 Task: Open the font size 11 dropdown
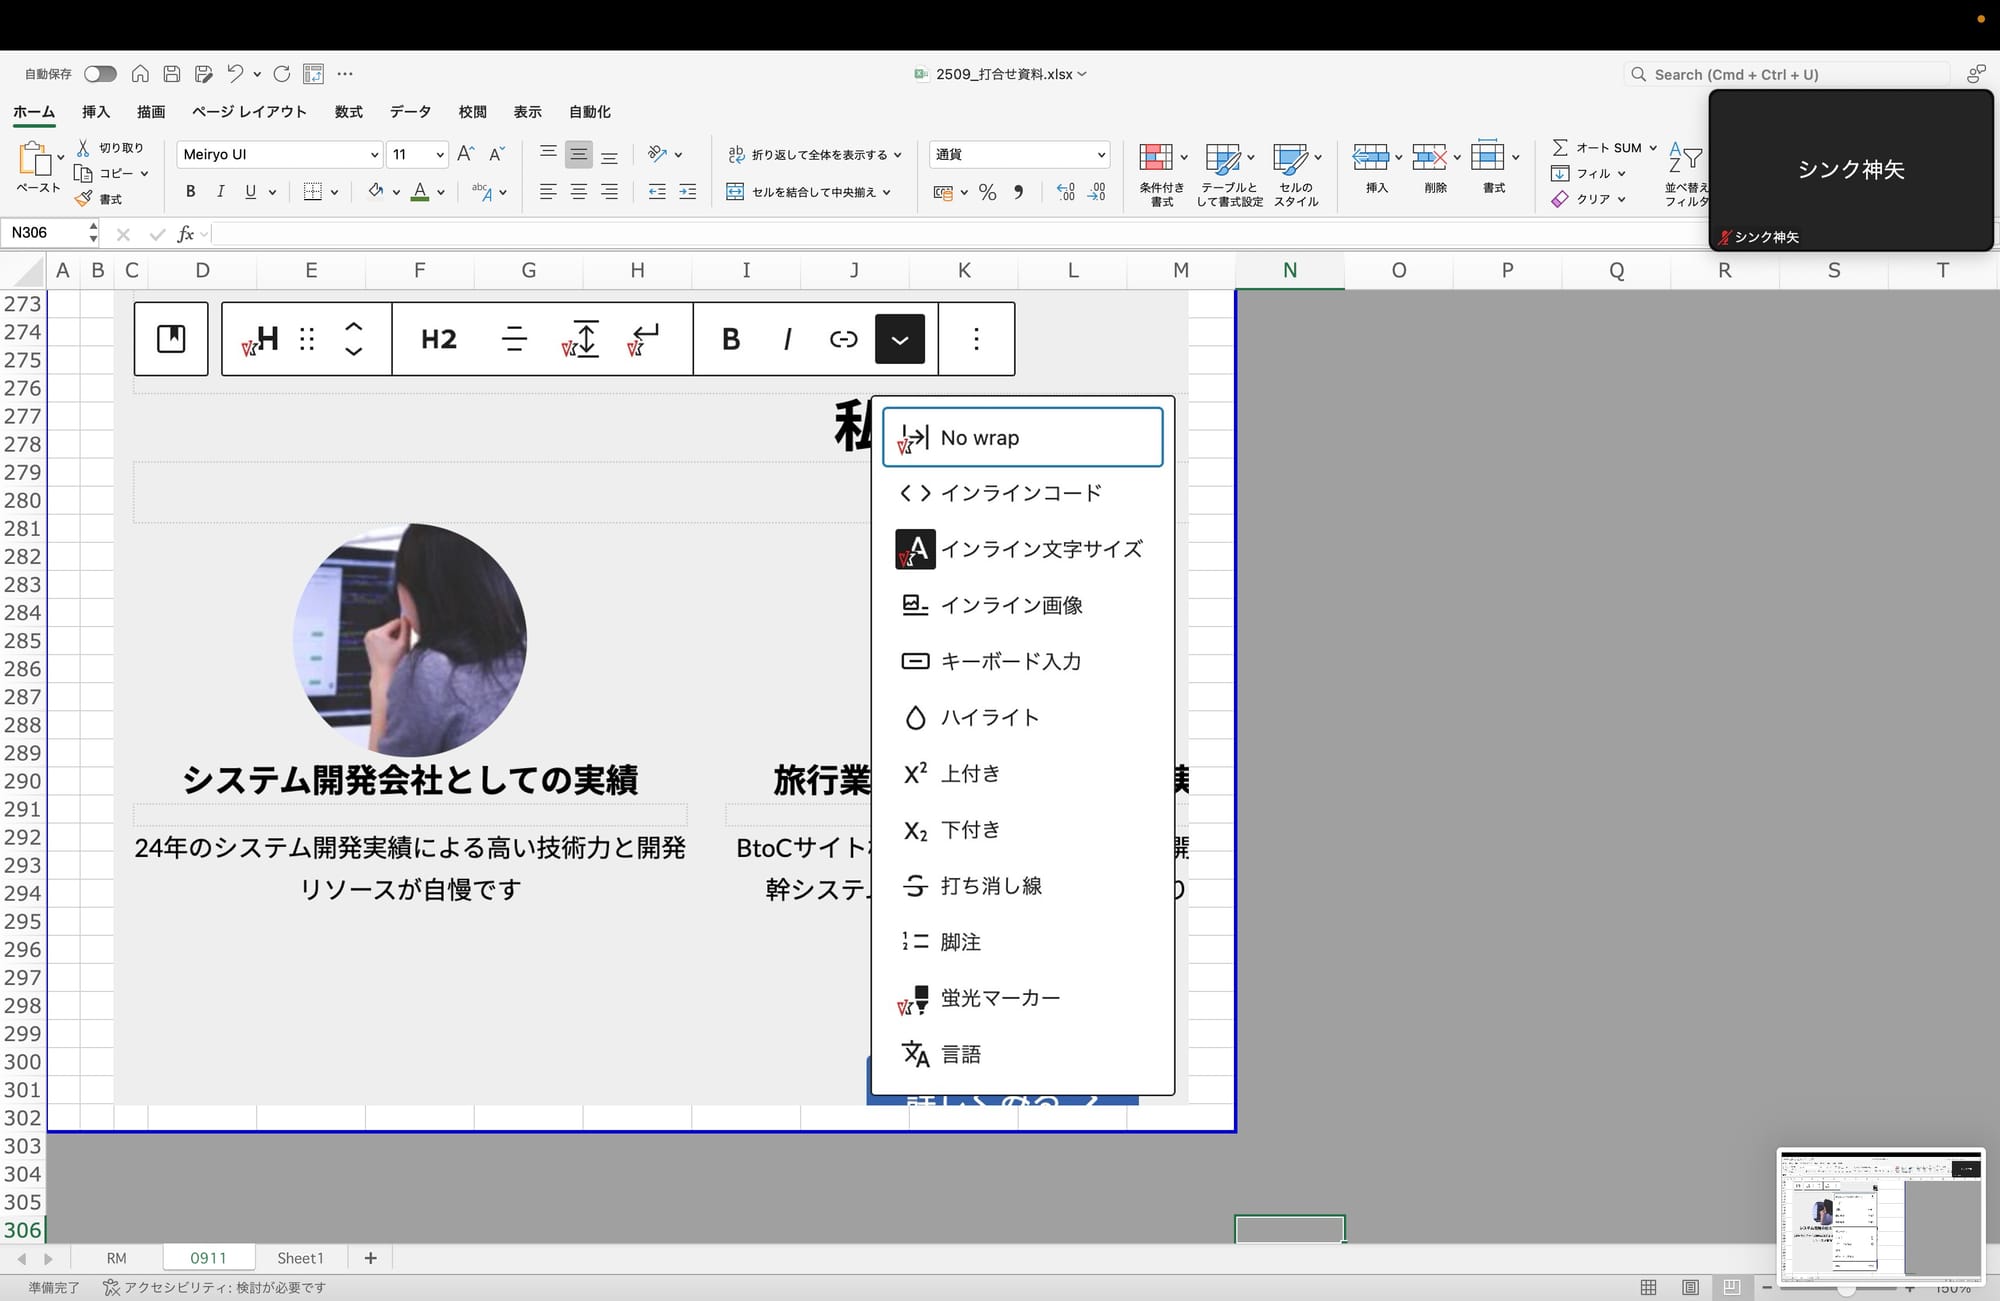pyautogui.click(x=439, y=155)
